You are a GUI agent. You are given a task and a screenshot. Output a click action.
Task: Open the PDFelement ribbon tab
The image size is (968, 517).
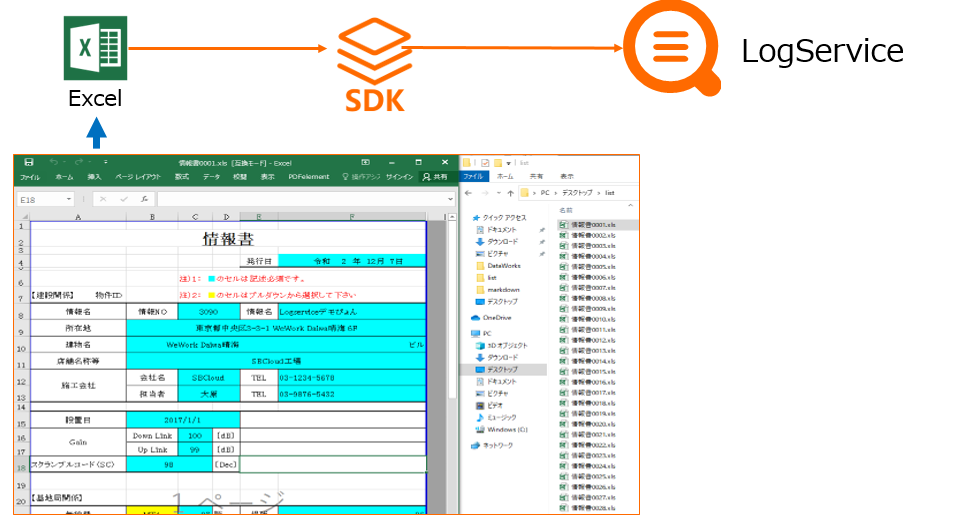(309, 177)
